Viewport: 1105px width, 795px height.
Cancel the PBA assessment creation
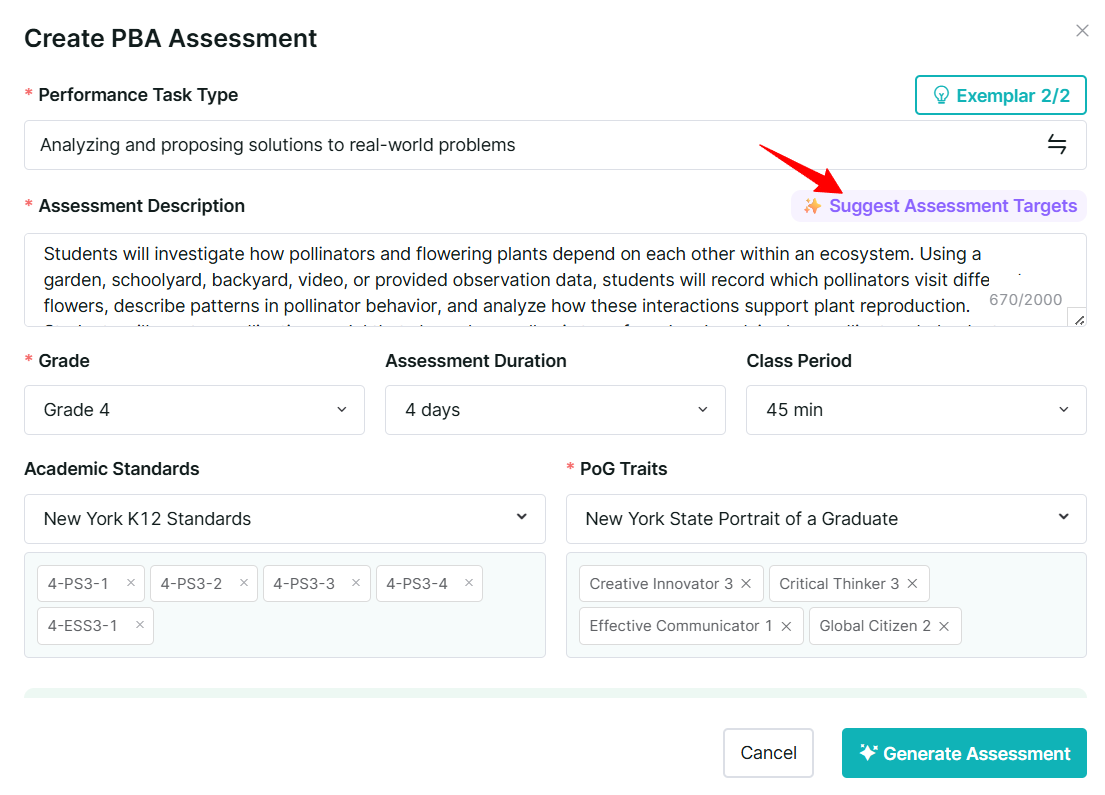[768, 753]
